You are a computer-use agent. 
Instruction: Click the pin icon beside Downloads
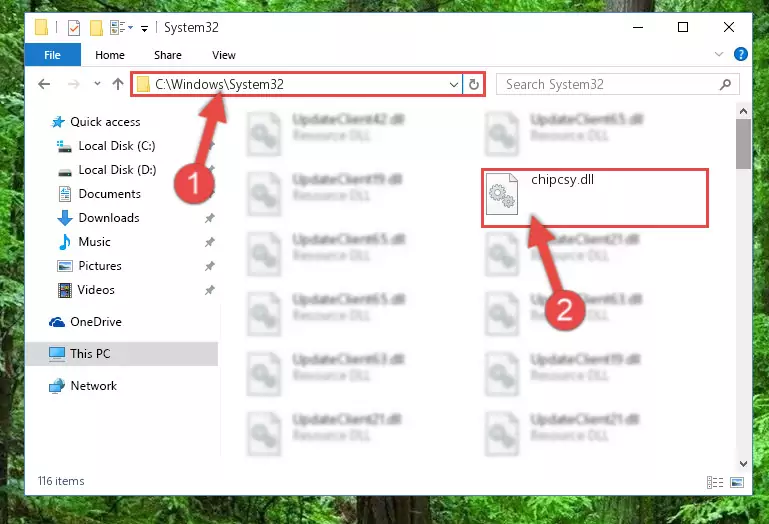click(209, 218)
